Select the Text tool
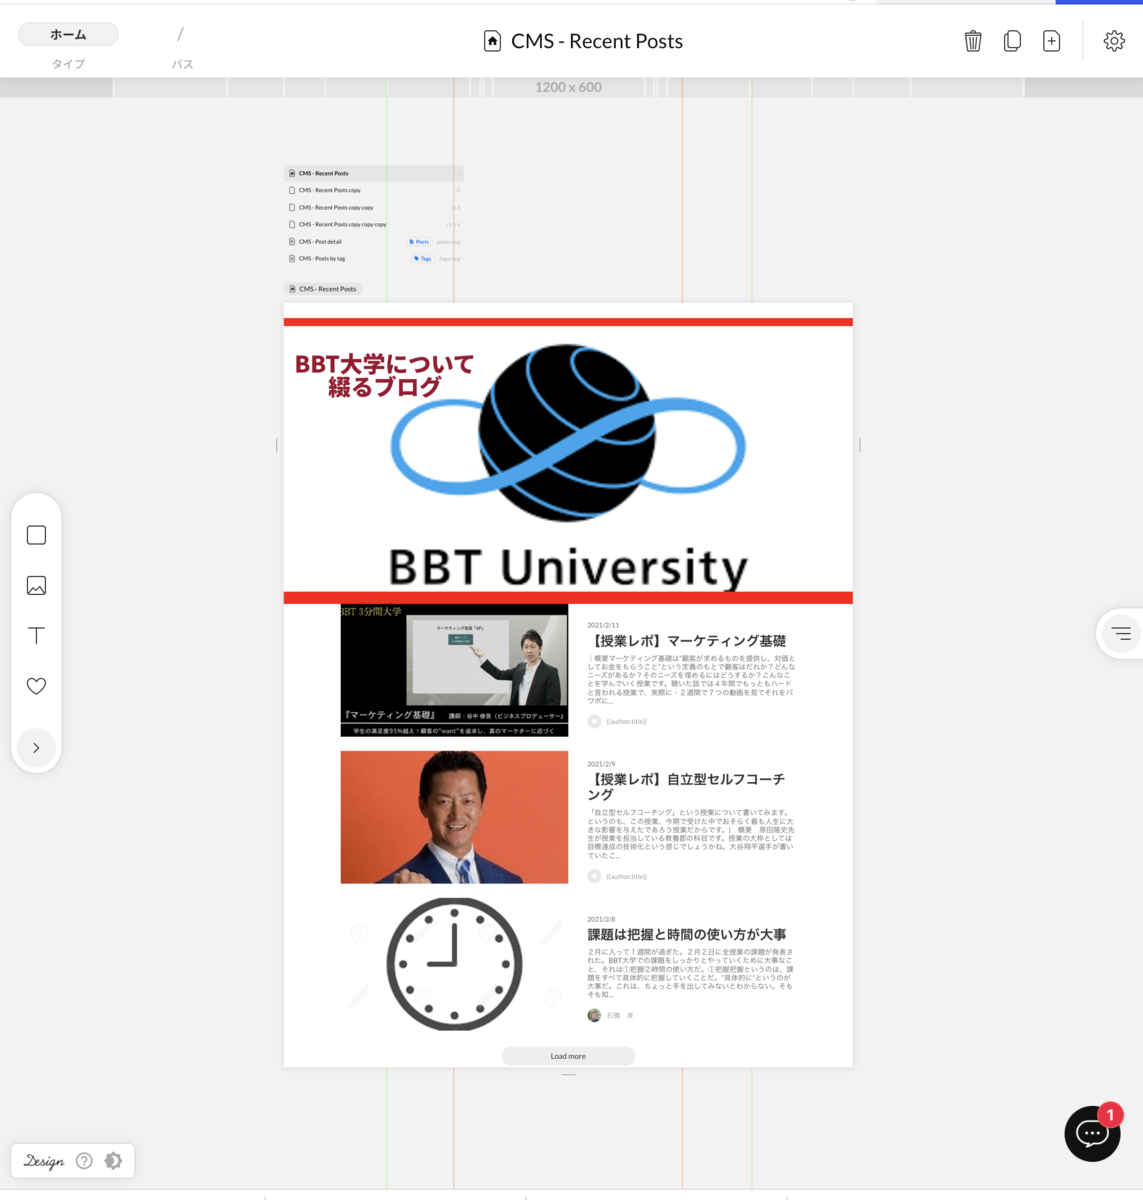Screen dimensions: 1143x1200 click(x=36, y=635)
